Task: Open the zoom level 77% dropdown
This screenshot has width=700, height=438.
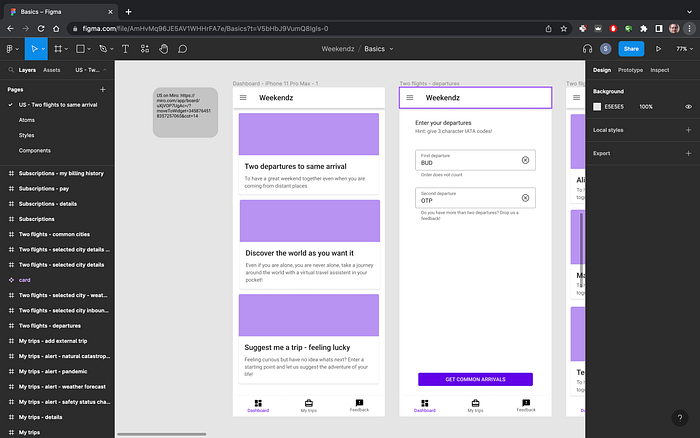Action: [x=683, y=48]
